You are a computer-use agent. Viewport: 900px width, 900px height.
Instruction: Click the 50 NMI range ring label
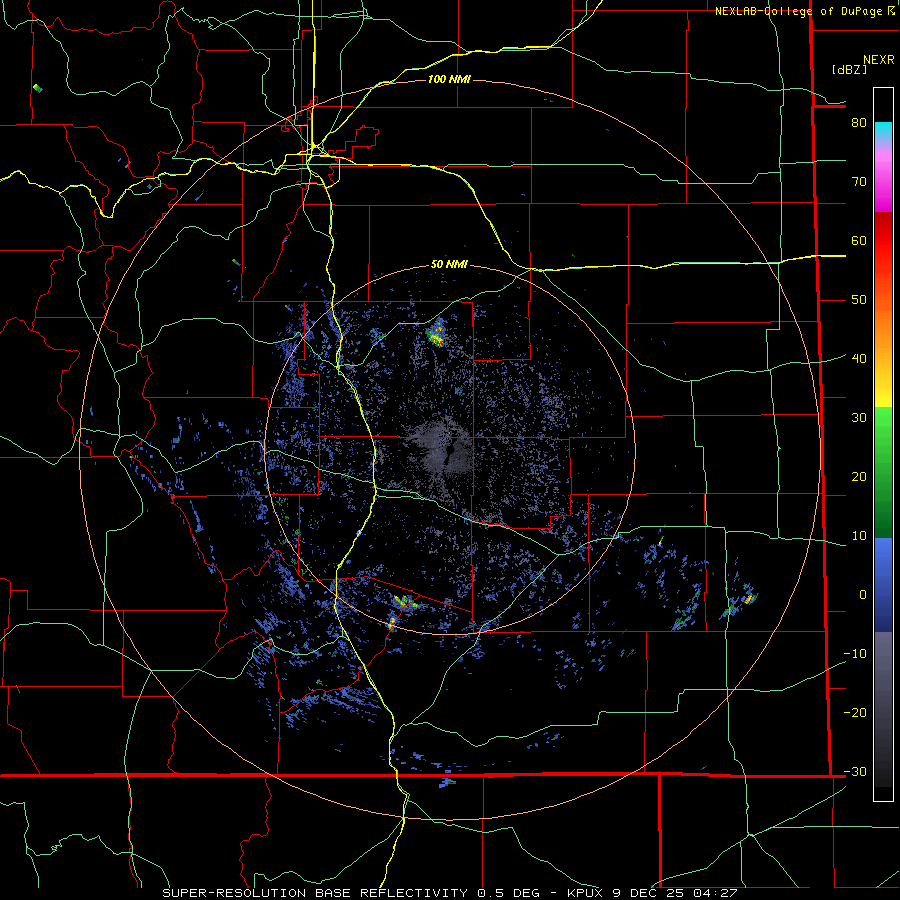point(449,265)
